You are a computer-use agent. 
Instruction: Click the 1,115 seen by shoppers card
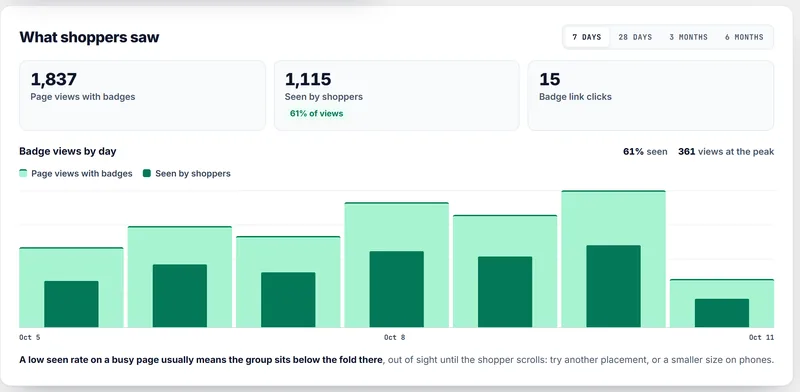396,95
